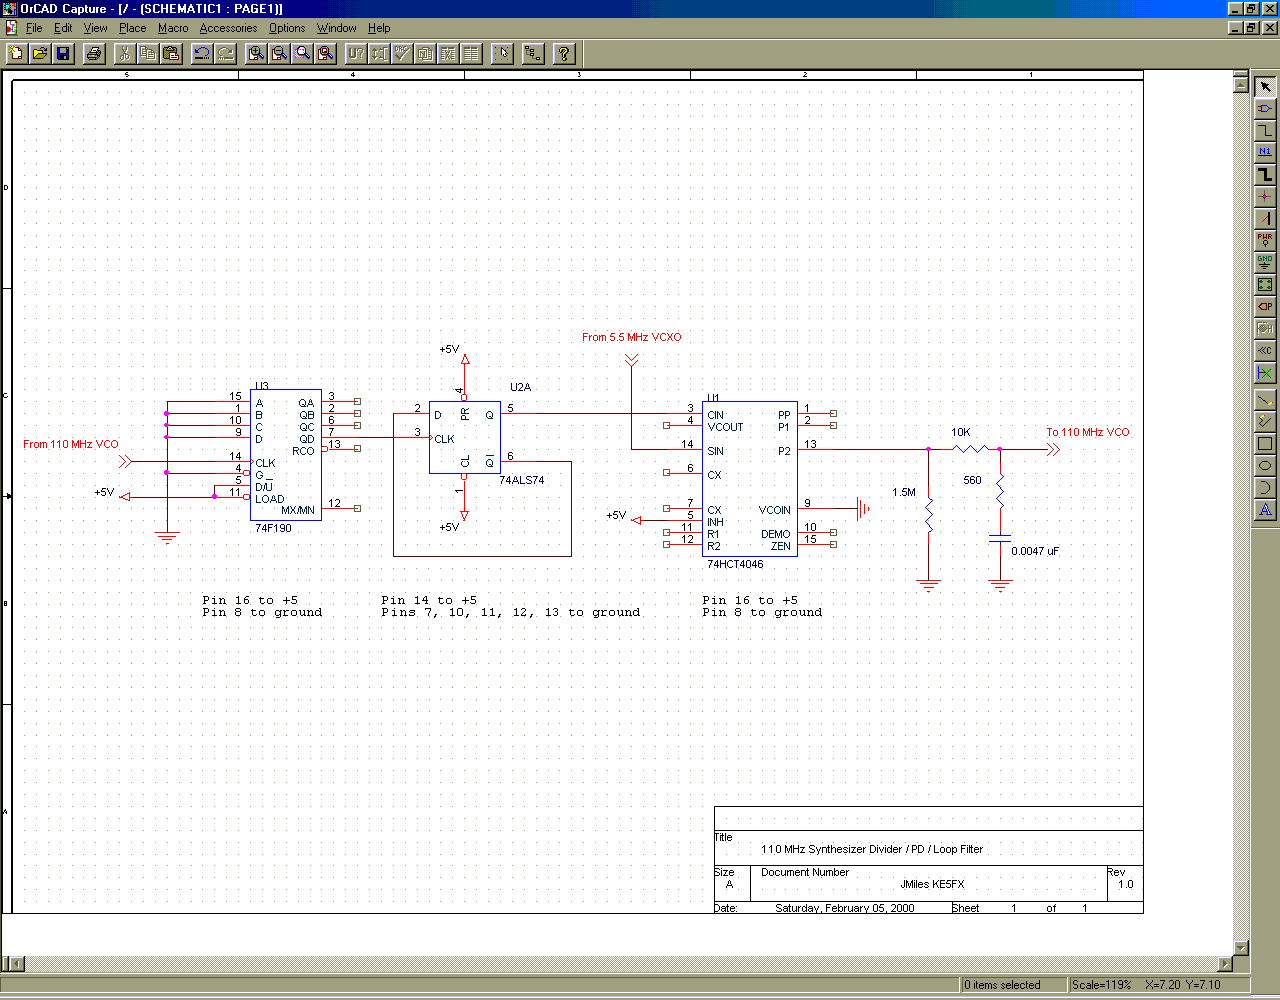Screen dimensions: 1280x1000
Task: Open the Place menu
Action: click(132, 28)
